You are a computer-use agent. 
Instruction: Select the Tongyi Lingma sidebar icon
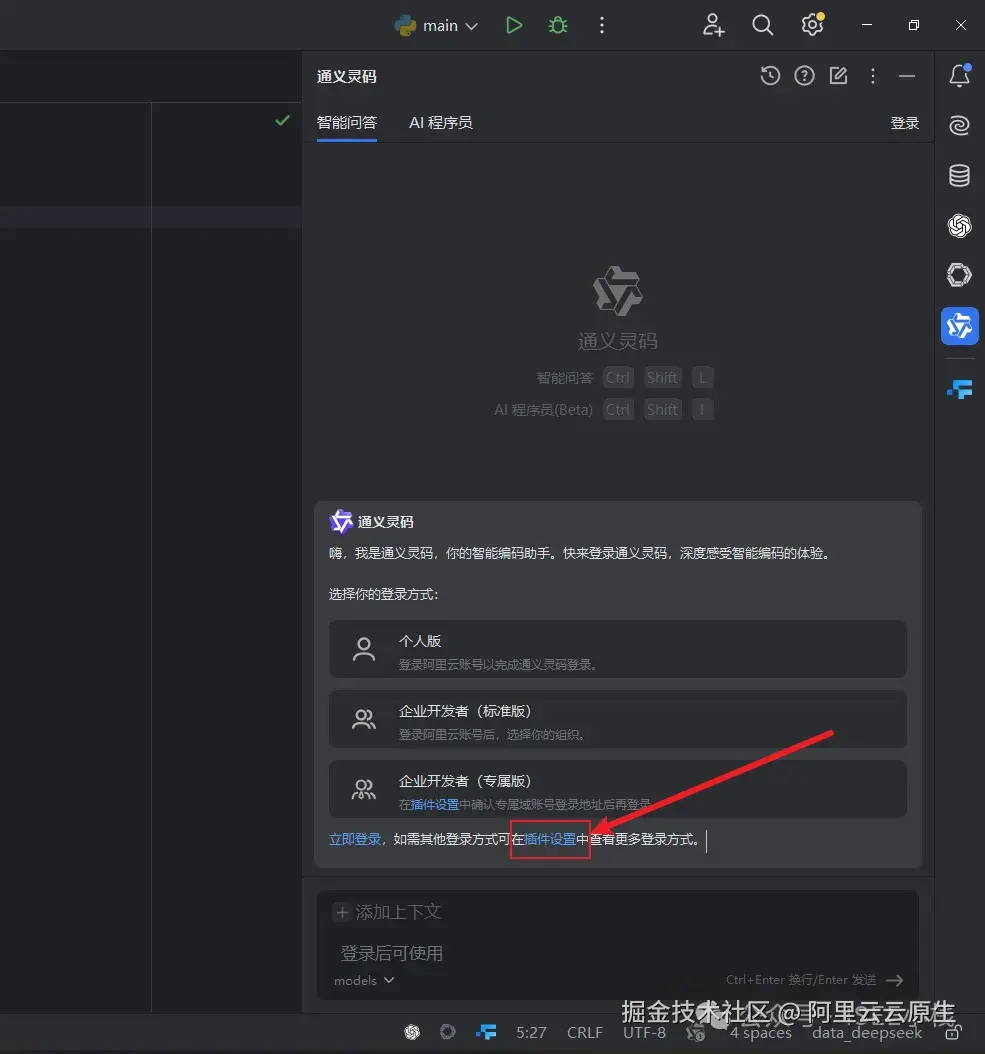[x=959, y=325]
